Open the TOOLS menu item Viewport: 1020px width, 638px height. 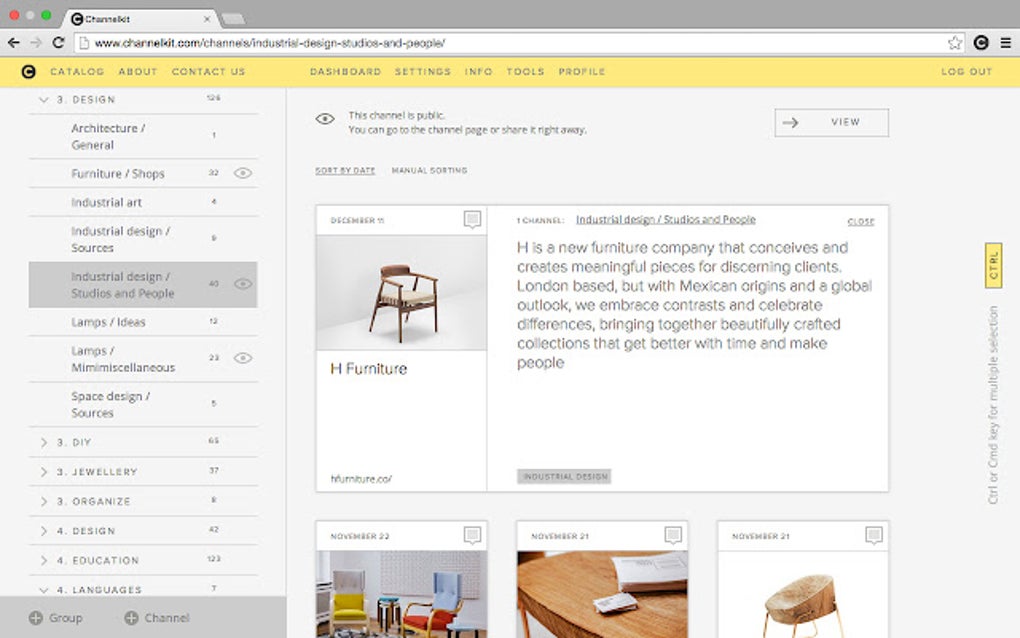[x=526, y=72]
